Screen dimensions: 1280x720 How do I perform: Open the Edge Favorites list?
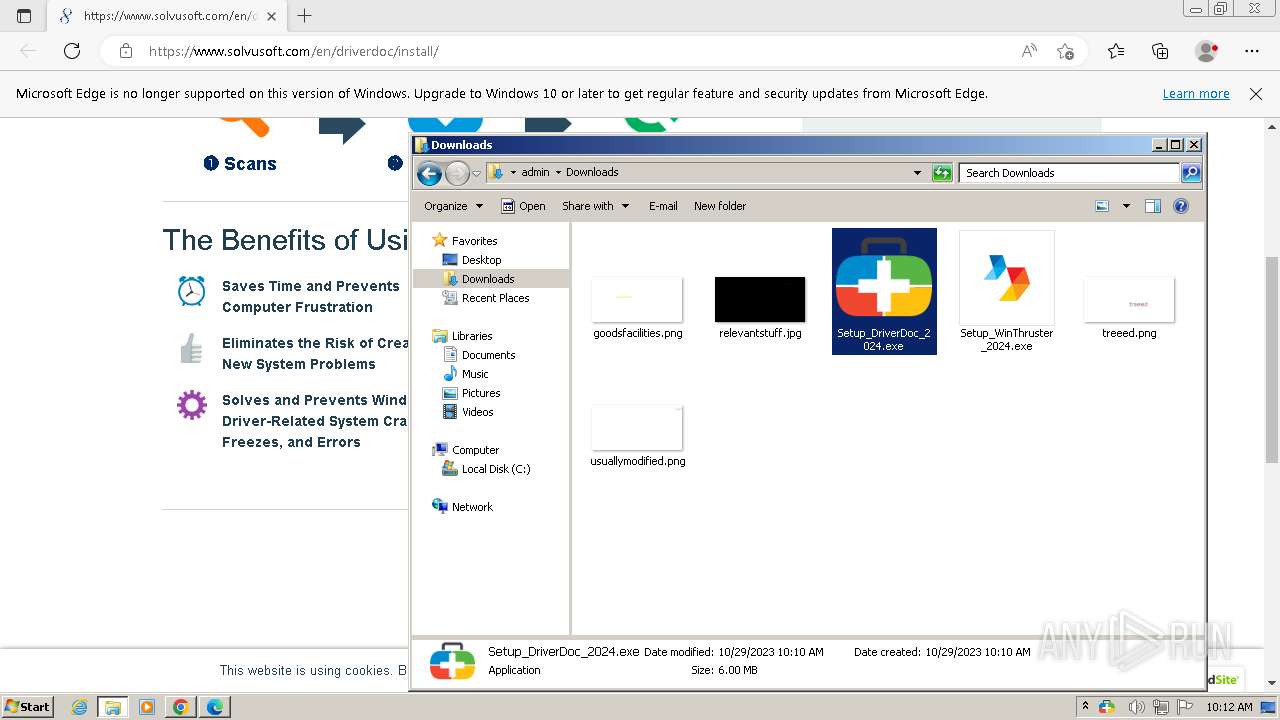(x=1116, y=51)
